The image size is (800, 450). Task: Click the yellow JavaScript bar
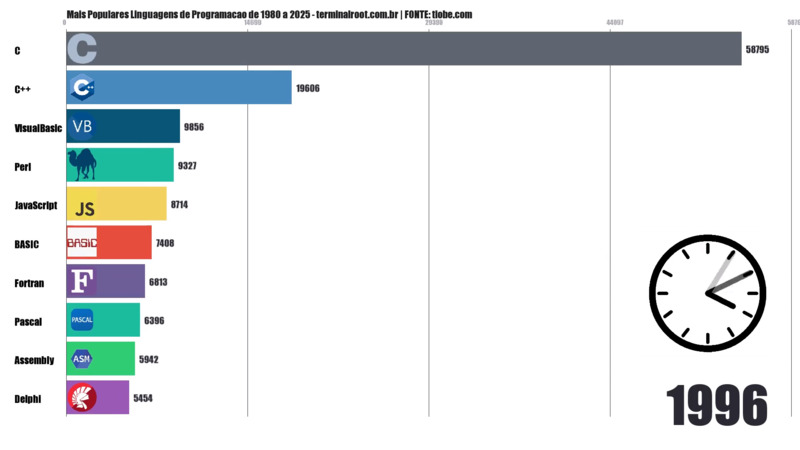[116, 204]
